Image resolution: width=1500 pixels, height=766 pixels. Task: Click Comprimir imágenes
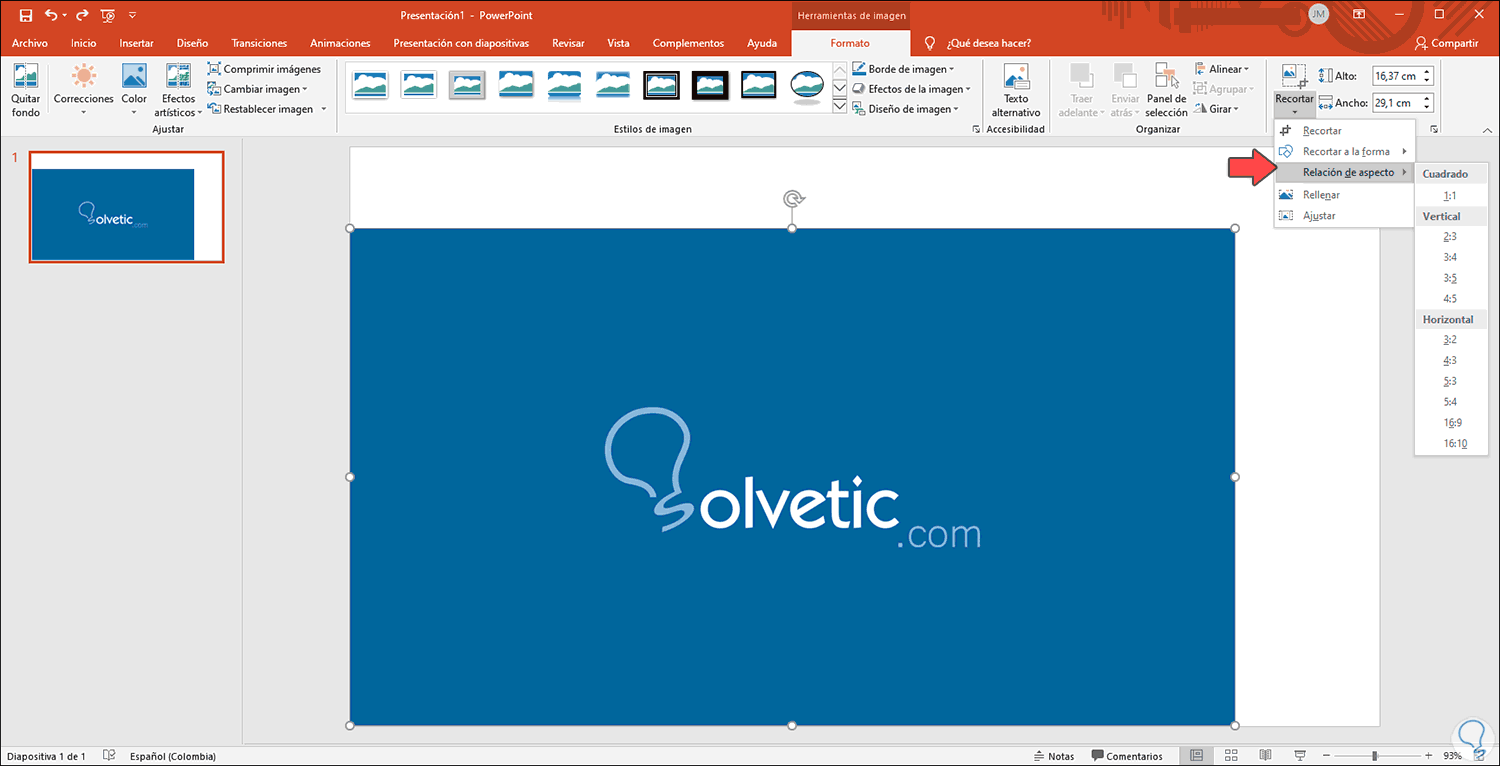coord(264,69)
